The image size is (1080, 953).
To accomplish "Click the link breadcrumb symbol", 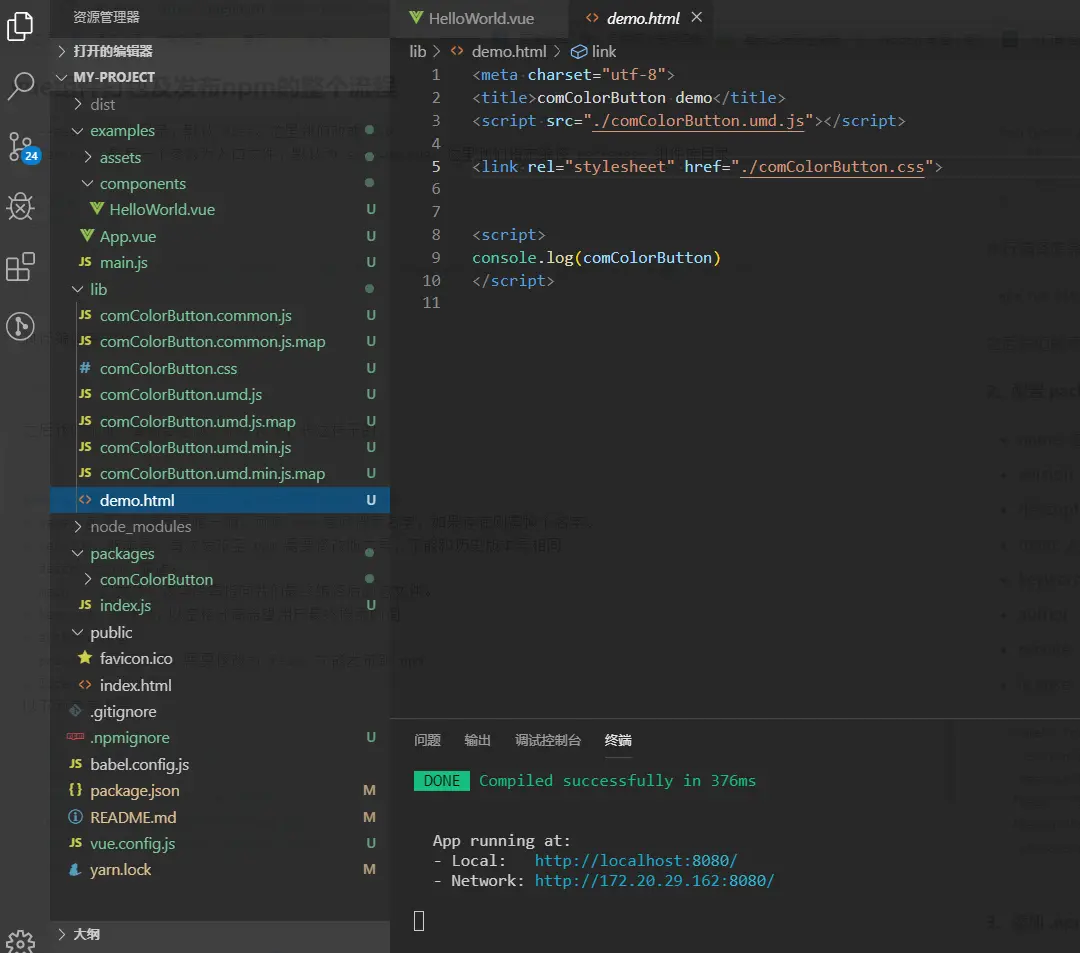I will coord(594,52).
